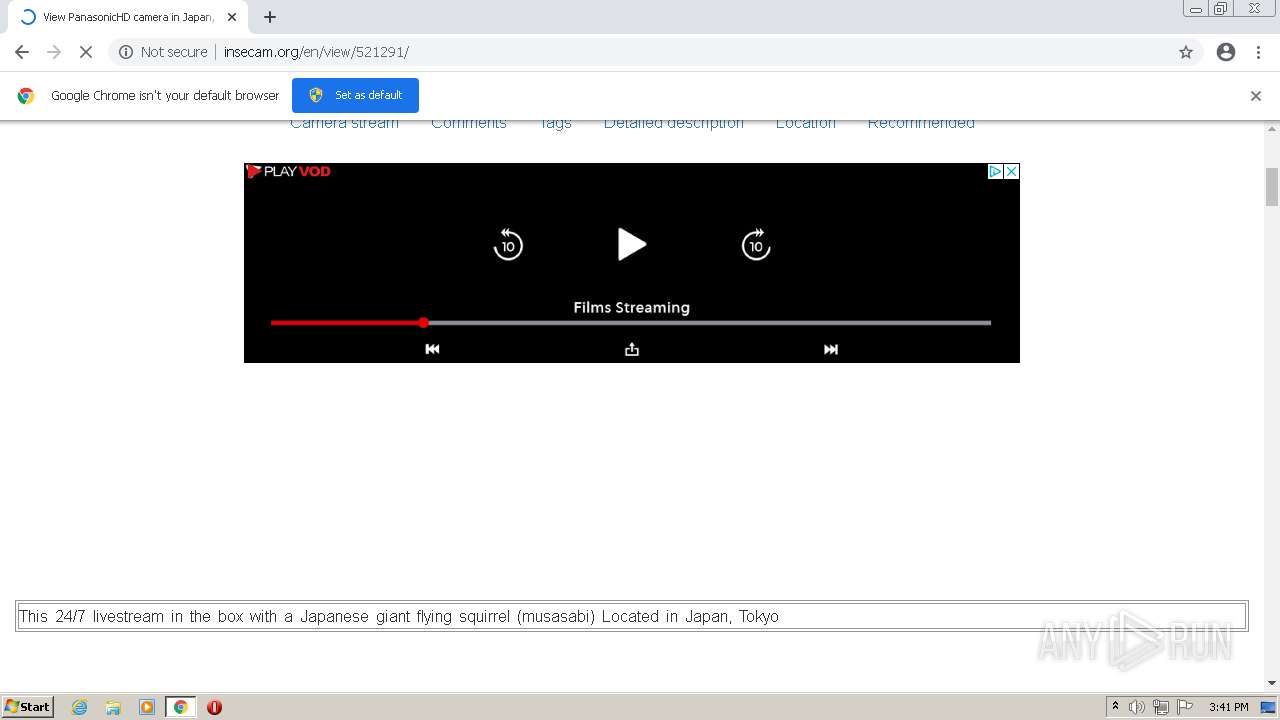The image size is (1280, 720).
Task: Click the scrollbar up arrow
Action: pyautogui.click(x=1272, y=128)
